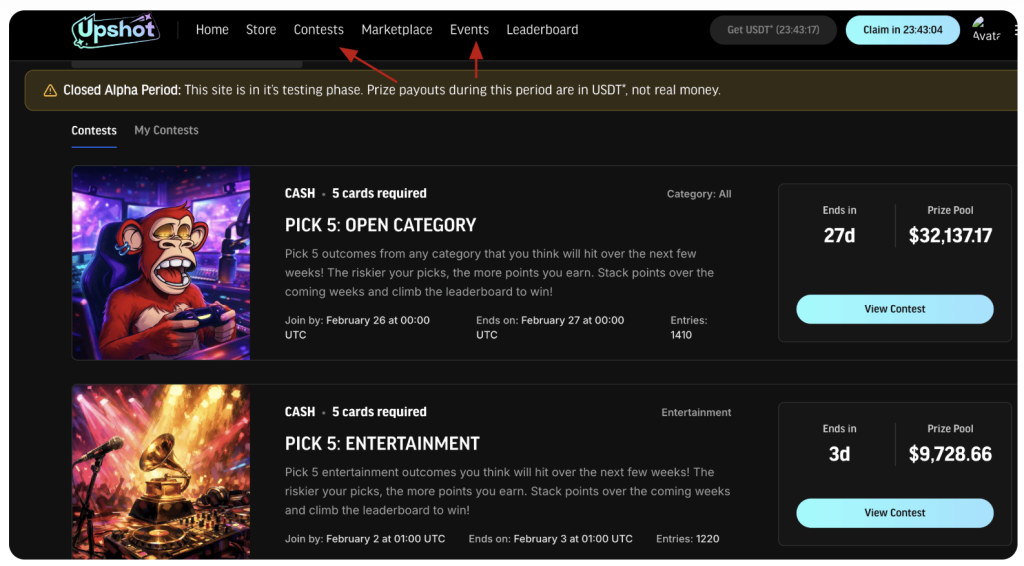The height and width of the screenshot is (566, 1024).
Task: Click Ends on: February 3 text
Action: [x=551, y=539]
